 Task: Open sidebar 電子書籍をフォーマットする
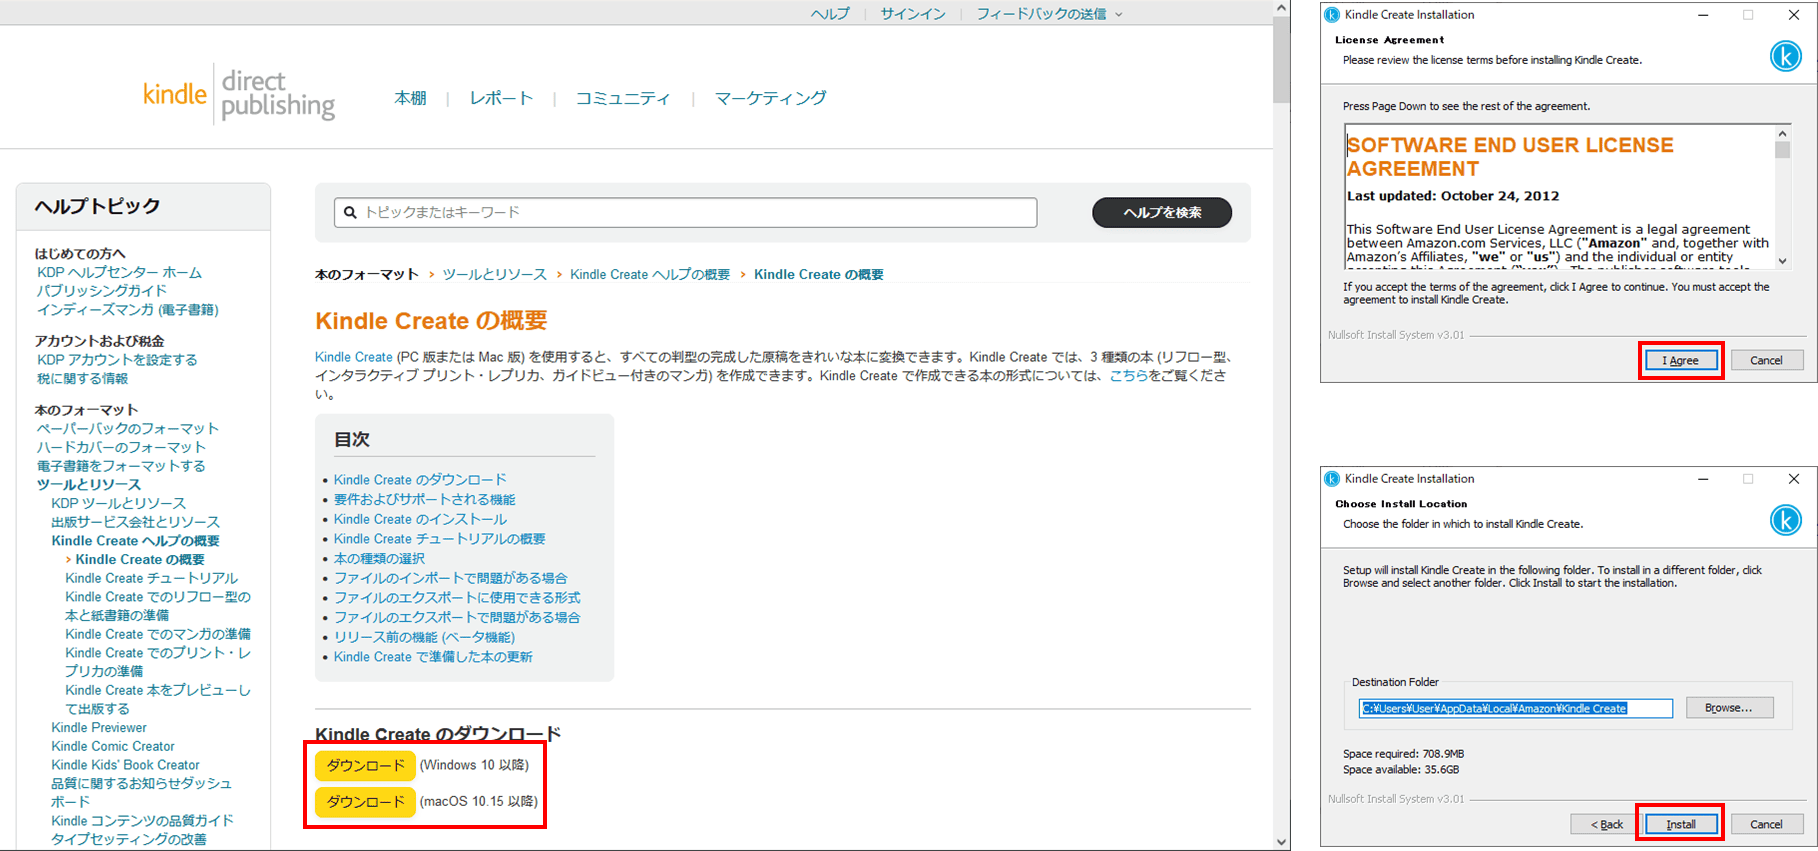[x=121, y=466]
